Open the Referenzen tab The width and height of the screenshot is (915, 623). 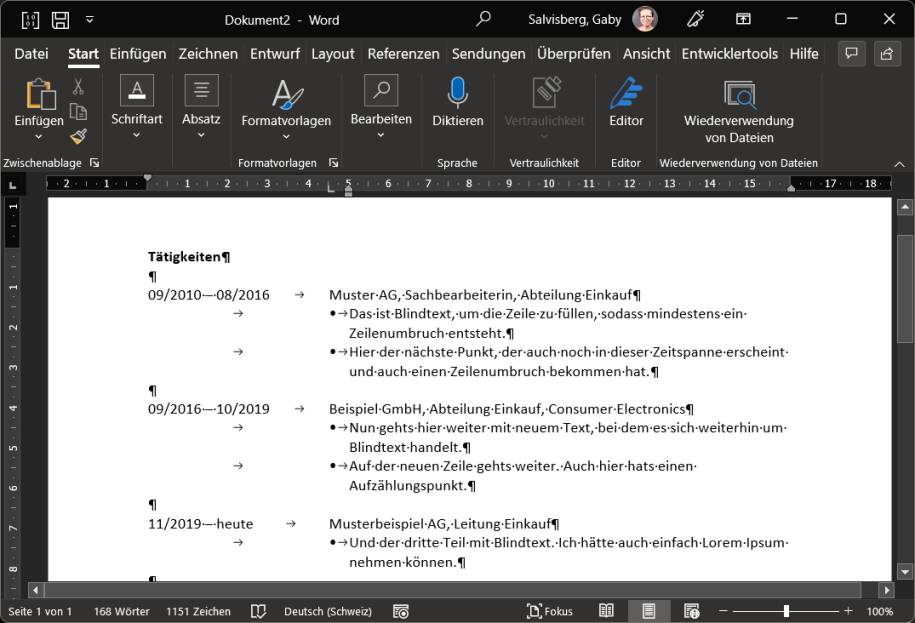403,54
